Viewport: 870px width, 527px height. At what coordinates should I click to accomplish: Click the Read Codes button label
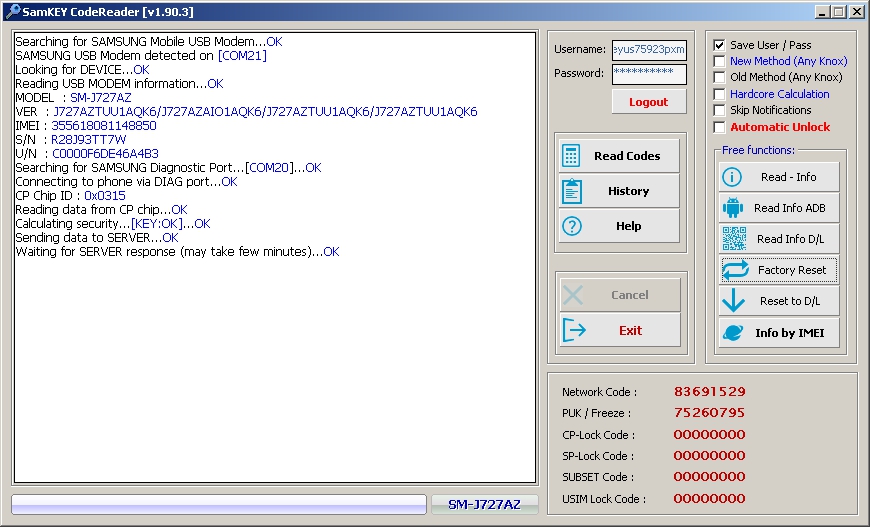point(627,156)
